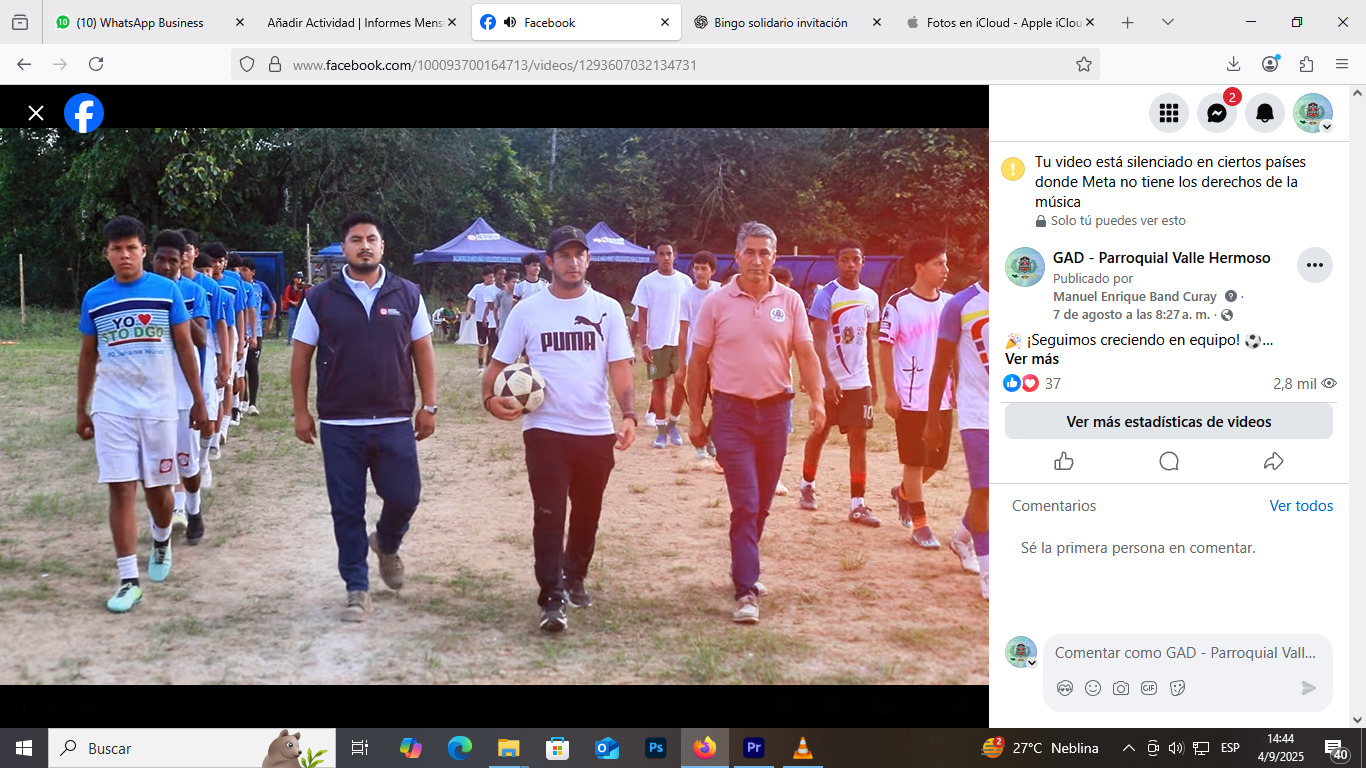Open the post's three-dot options menu

1314,265
